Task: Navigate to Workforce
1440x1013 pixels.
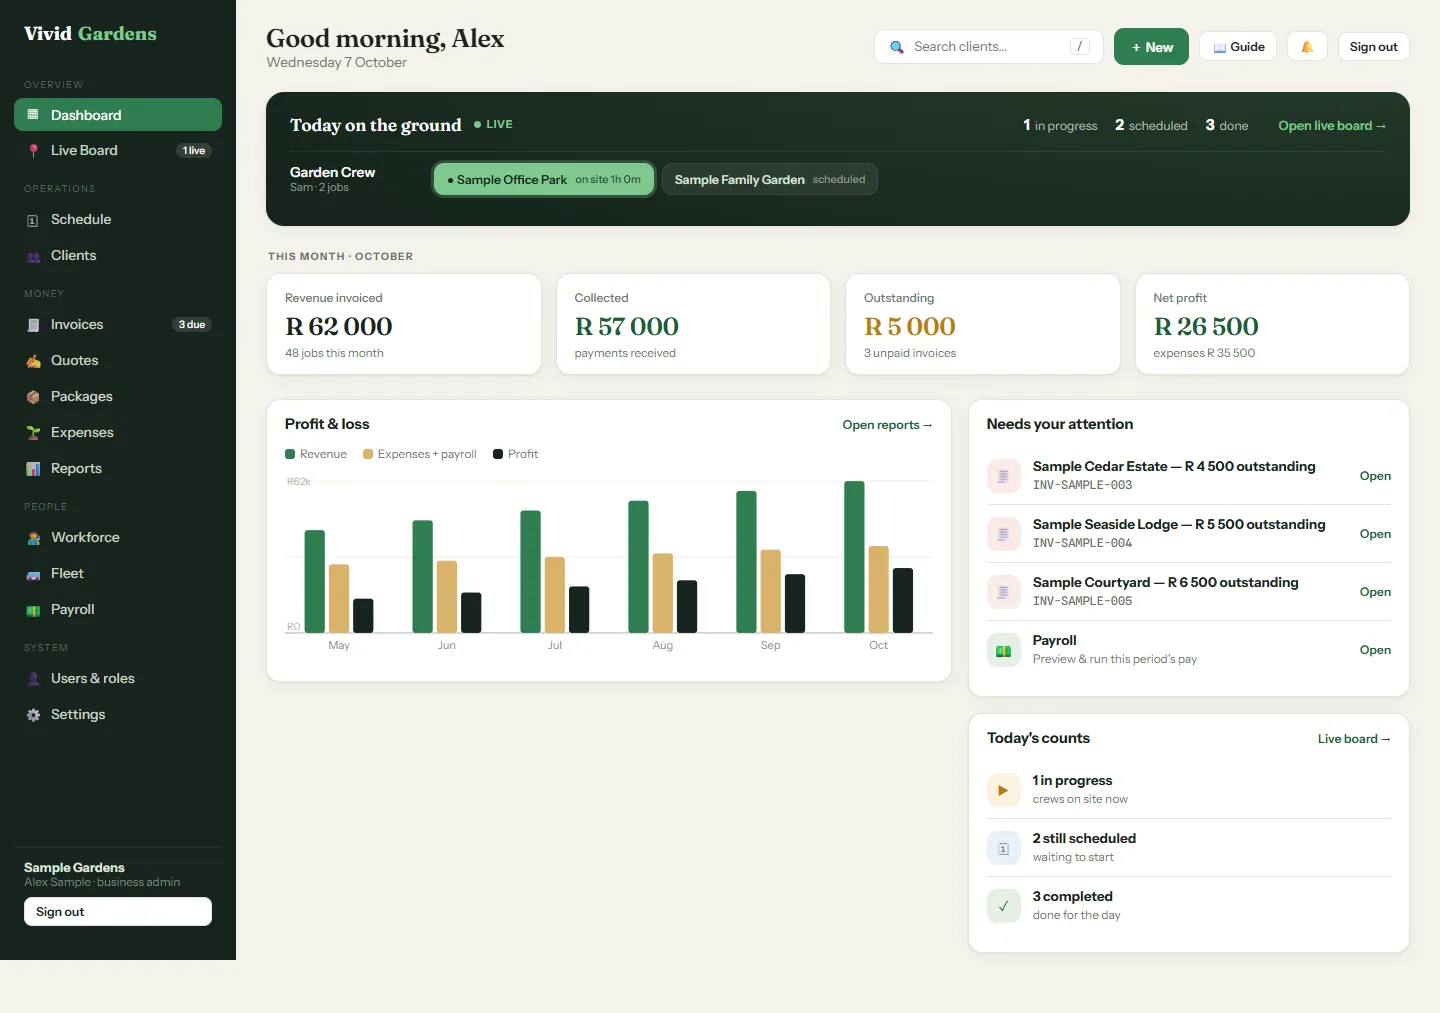Action: tap(118, 538)
